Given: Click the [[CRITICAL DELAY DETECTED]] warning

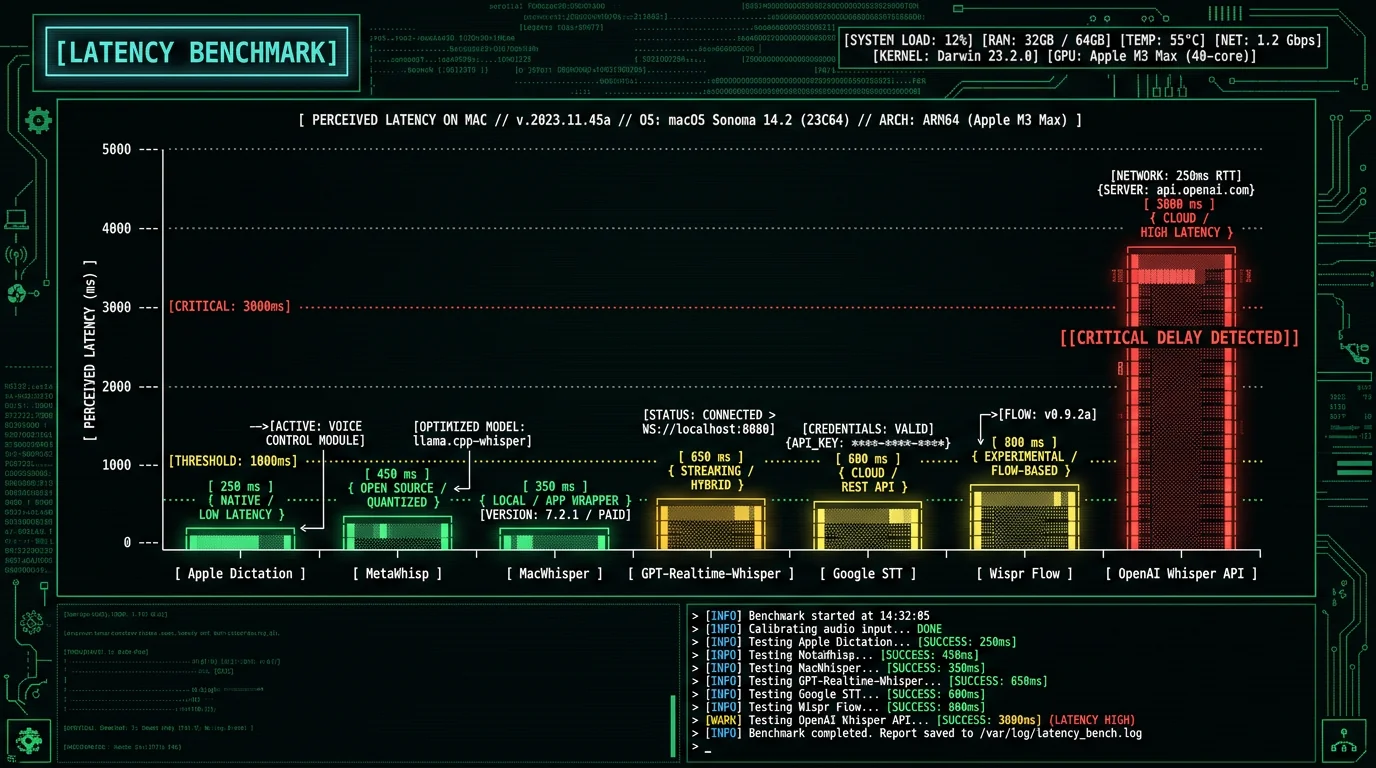Looking at the screenshot, I should (x=1180, y=338).
